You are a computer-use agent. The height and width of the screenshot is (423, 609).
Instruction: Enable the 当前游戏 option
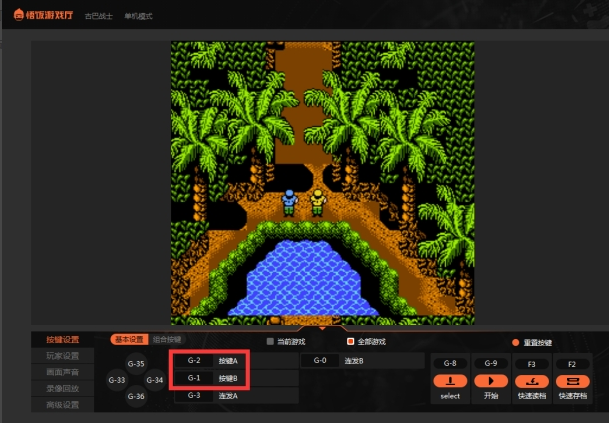(269, 341)
